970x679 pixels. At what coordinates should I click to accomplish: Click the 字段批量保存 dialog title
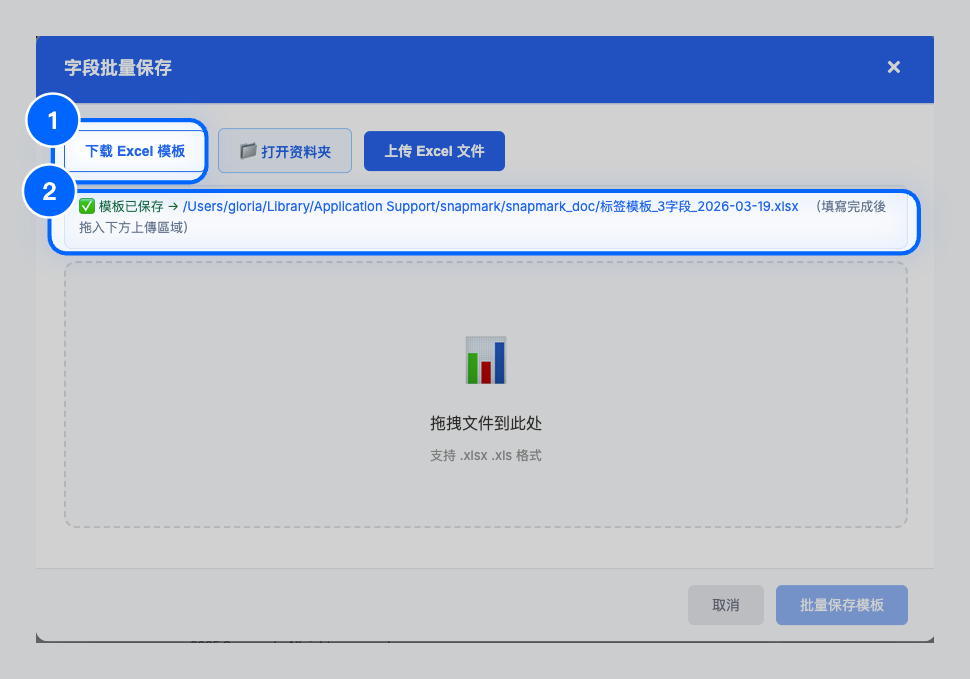click(117, 69)
